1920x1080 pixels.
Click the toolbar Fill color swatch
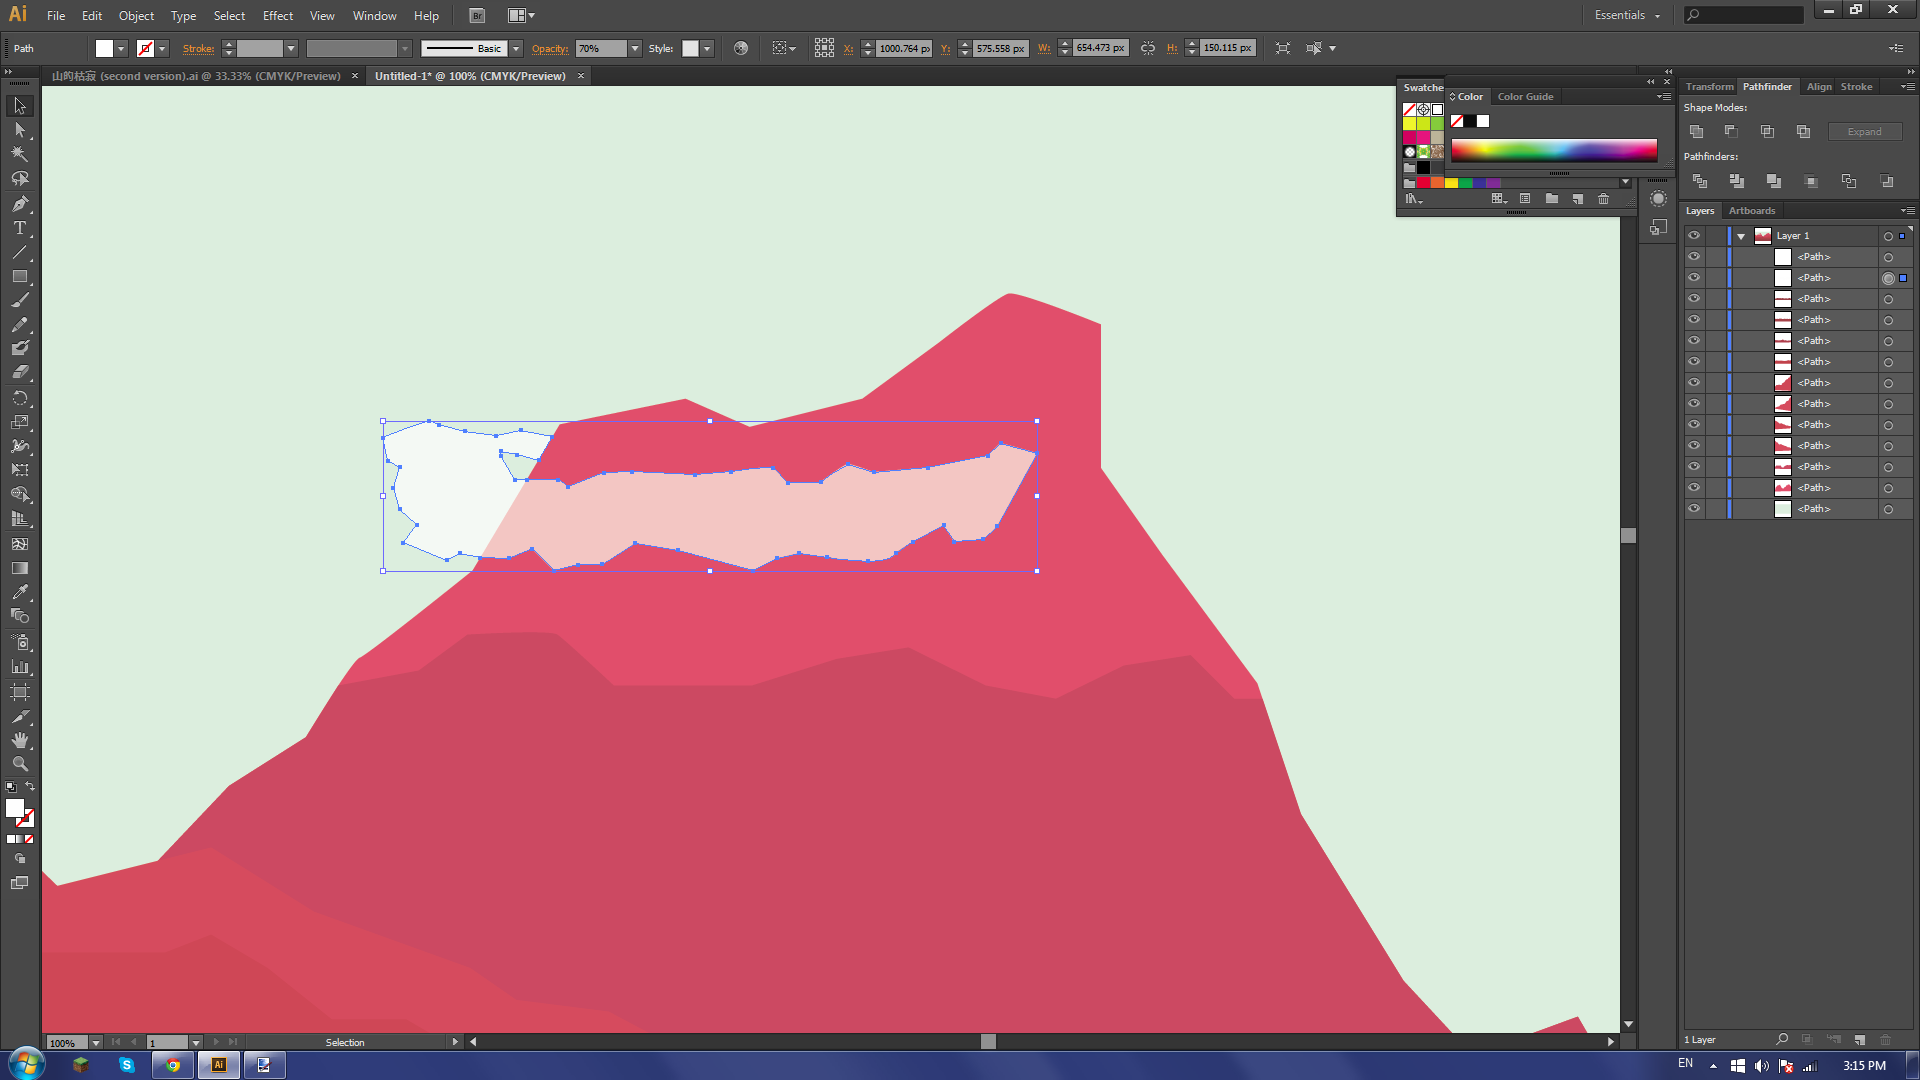point(15,808)
